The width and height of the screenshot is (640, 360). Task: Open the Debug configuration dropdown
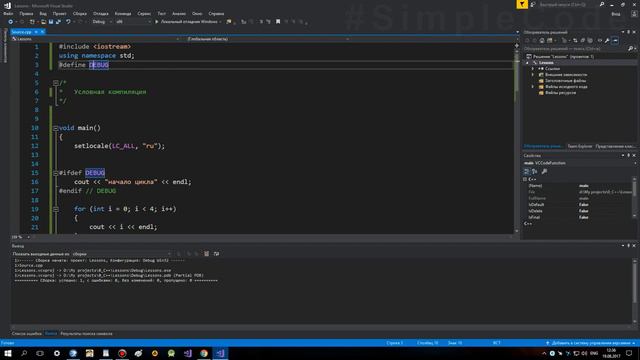coord(102,22)
